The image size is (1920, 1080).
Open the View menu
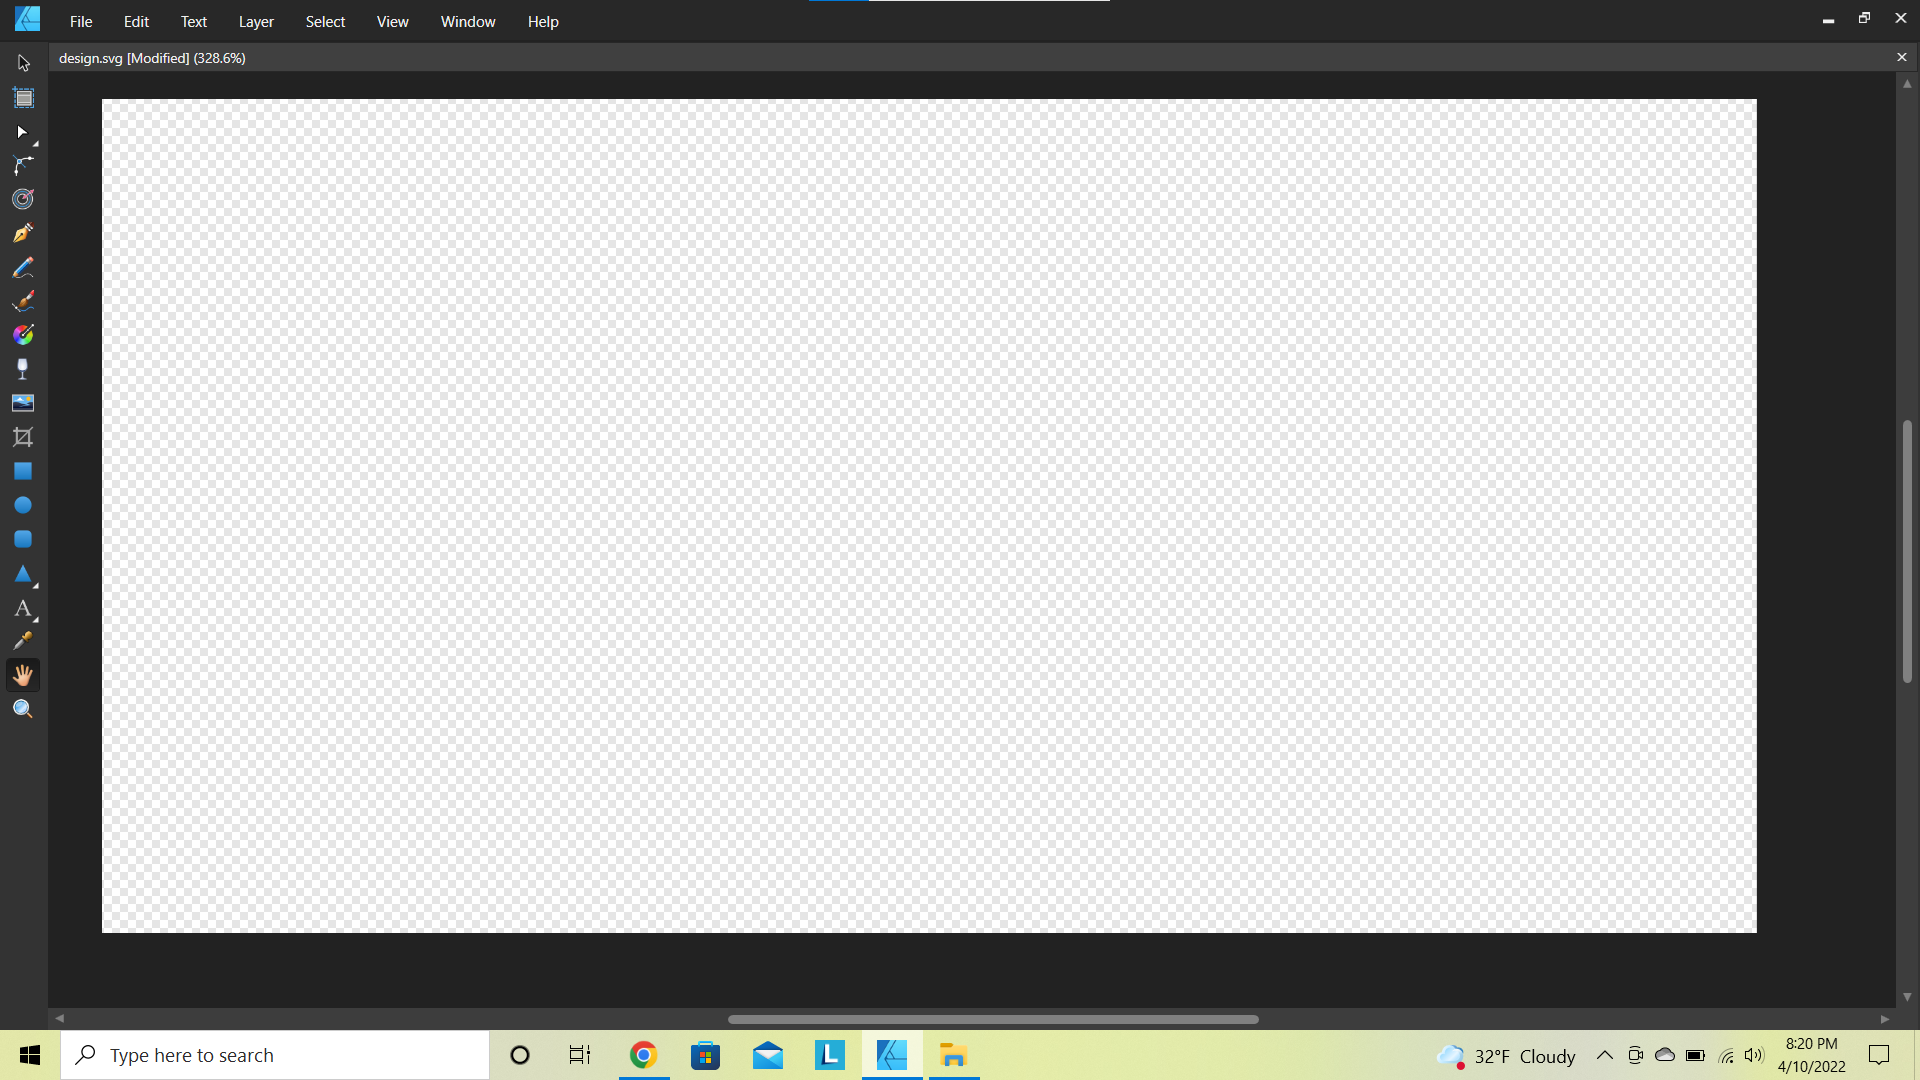click(392, 22)
